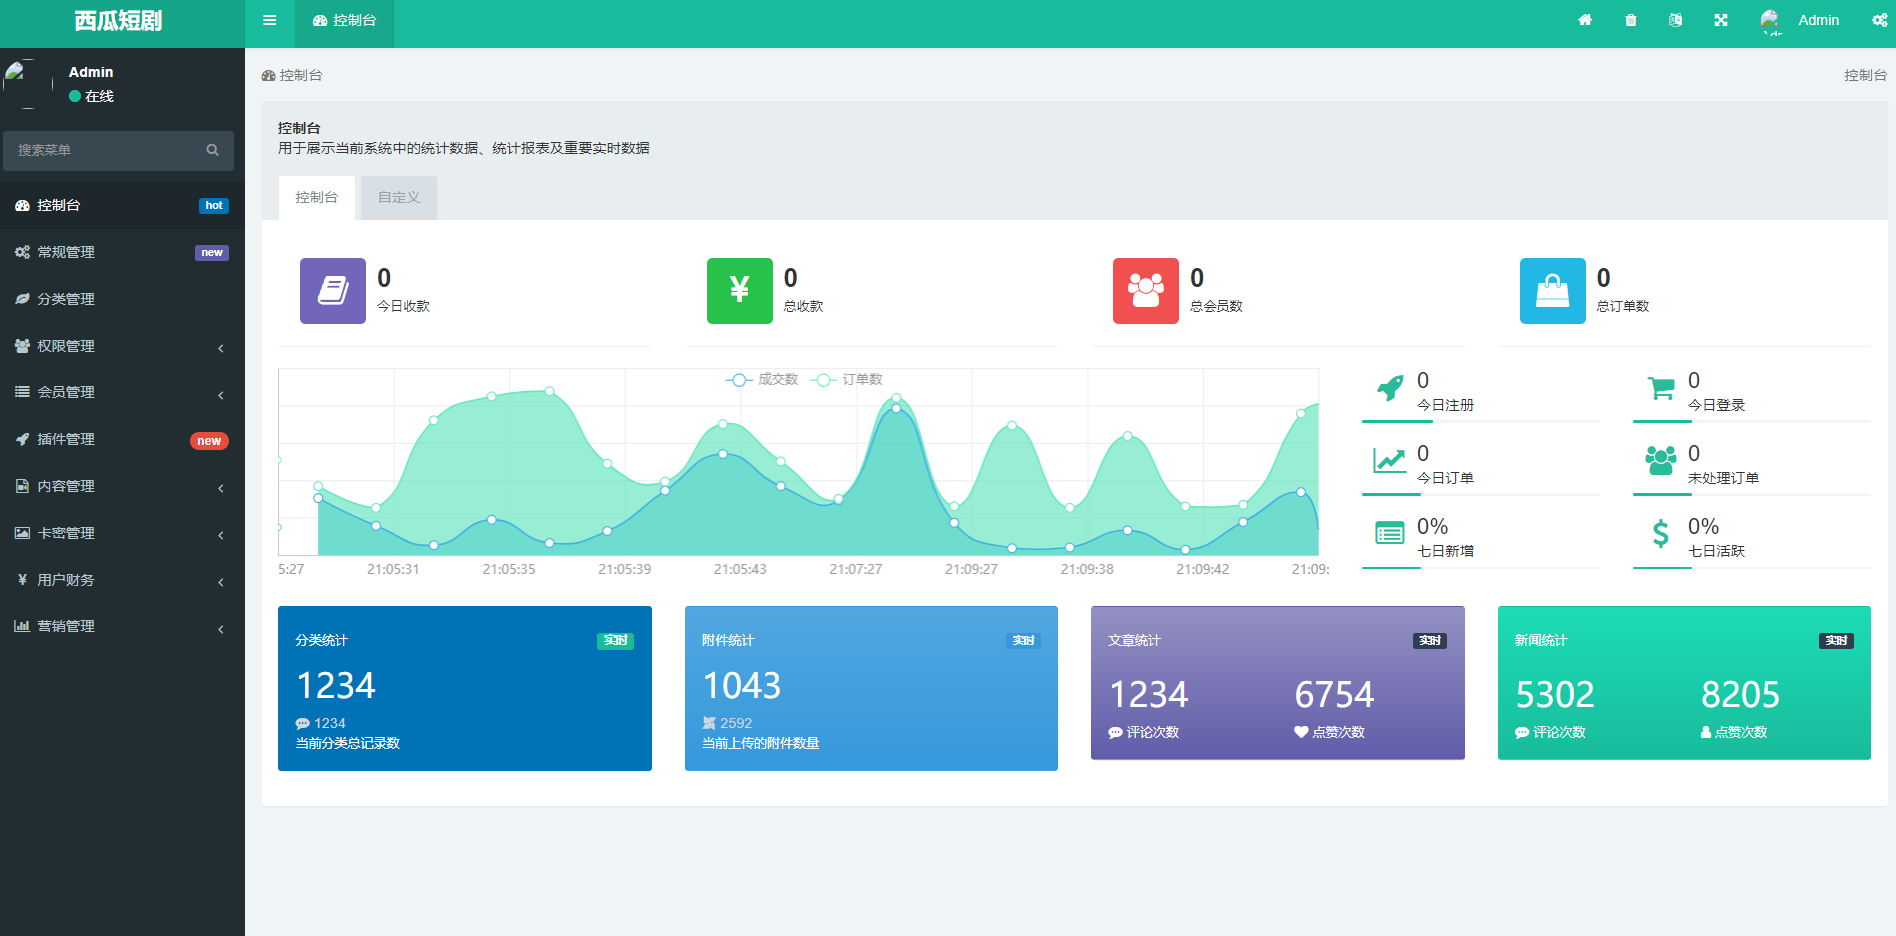
Task: Click the purple 今日收款 book icon
Action: click(x=332, y=291)
